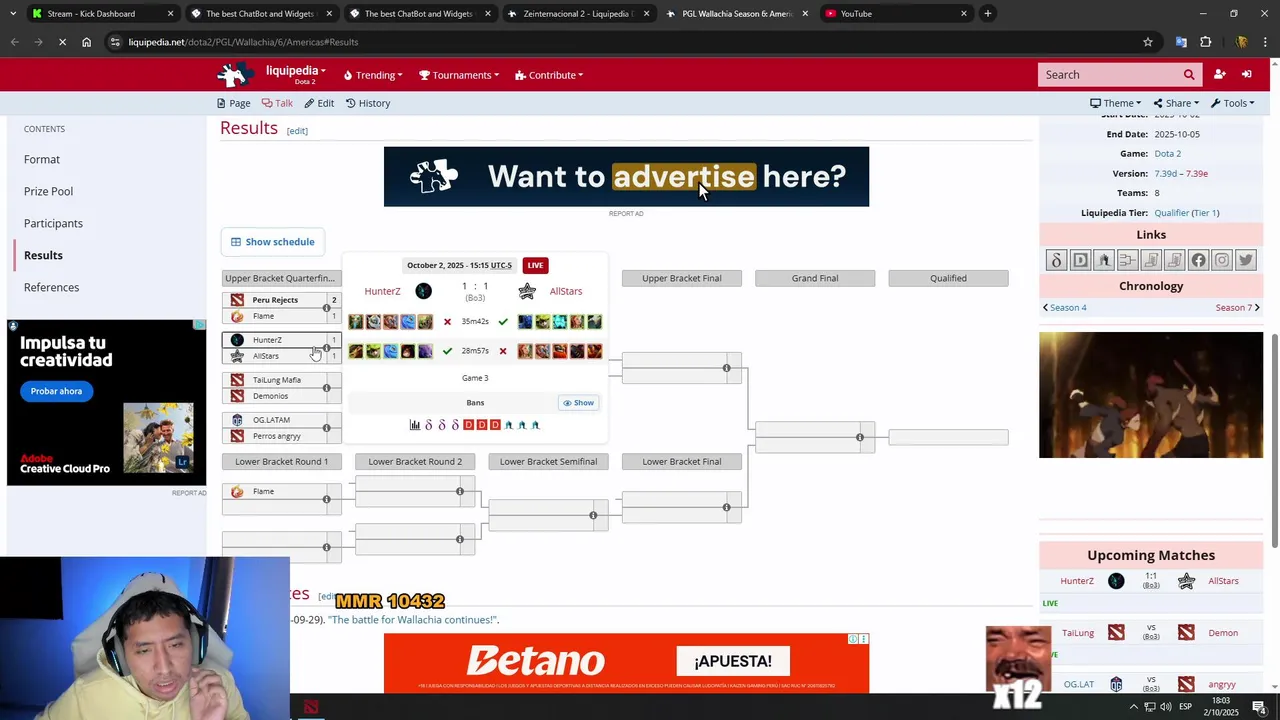Viewport: 1280px width, 720px height.
Task: Switch to the Talk tab
Action: point(277,103)
